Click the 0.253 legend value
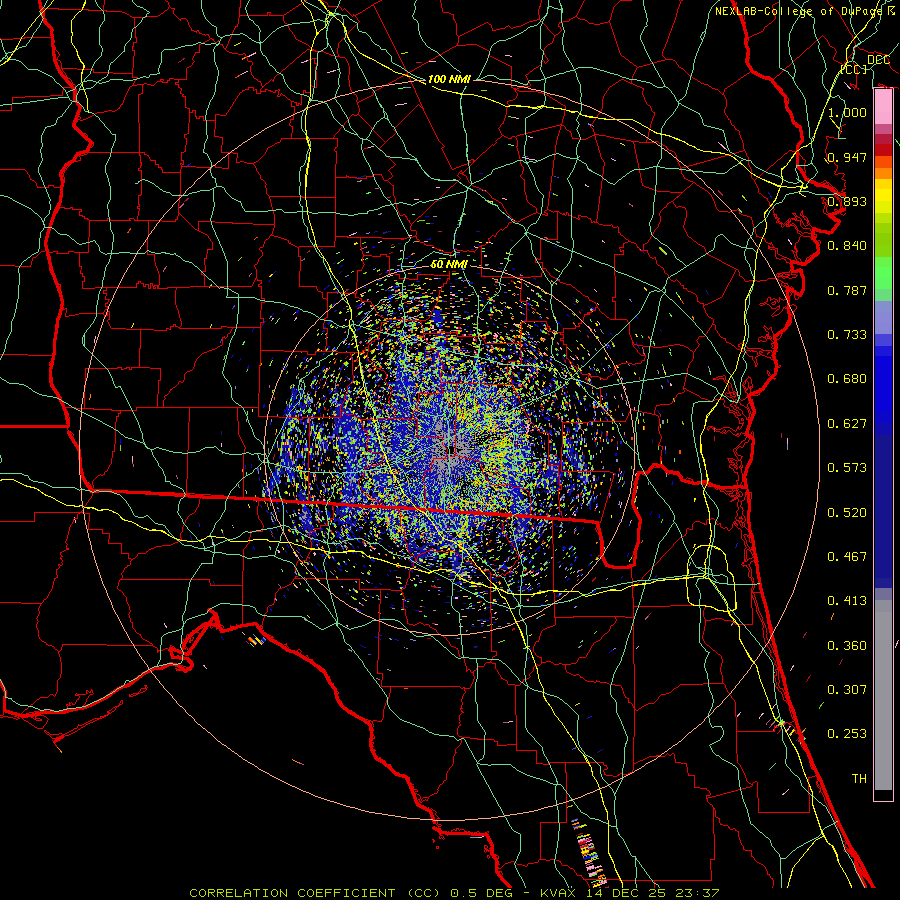 pos(847,734)
